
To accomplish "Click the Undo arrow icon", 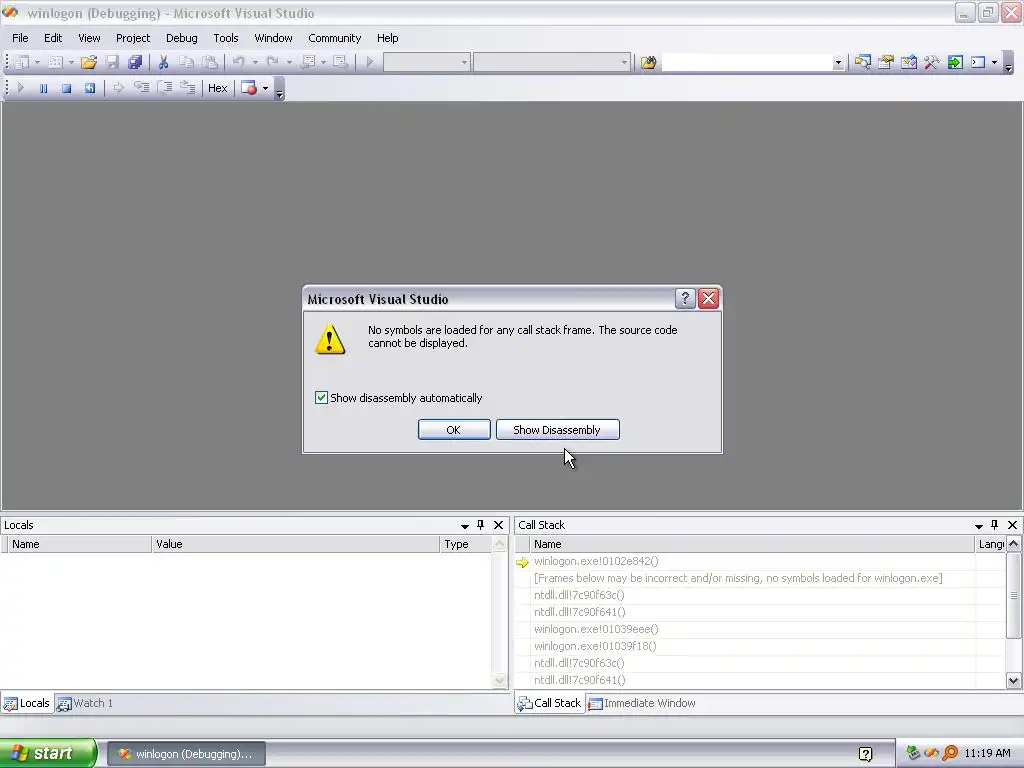I will [239, 62].
